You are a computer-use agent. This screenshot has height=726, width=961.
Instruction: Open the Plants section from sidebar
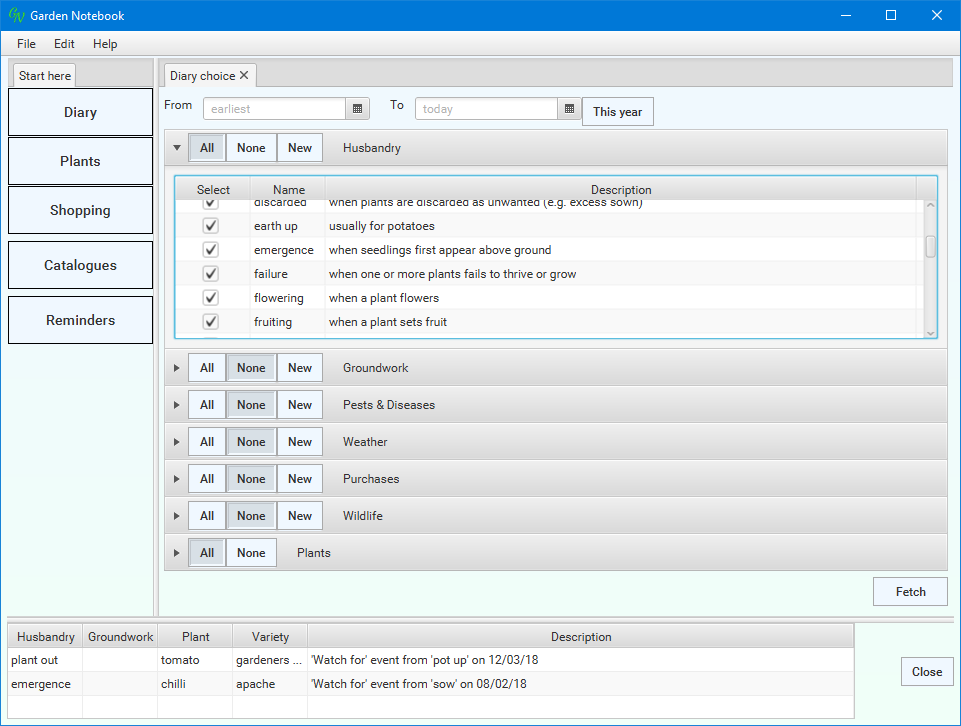click(80, 161)
